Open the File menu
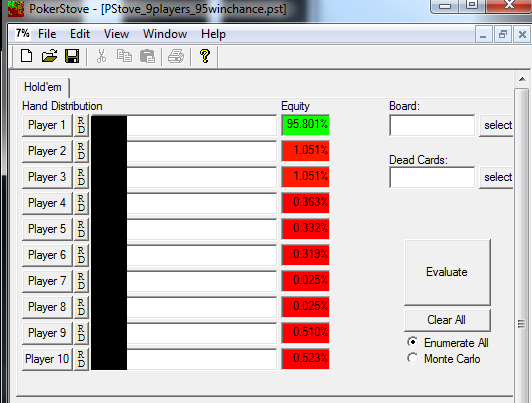Image resolution: width=532 pixels, height=403 pixels. [47, 34]
